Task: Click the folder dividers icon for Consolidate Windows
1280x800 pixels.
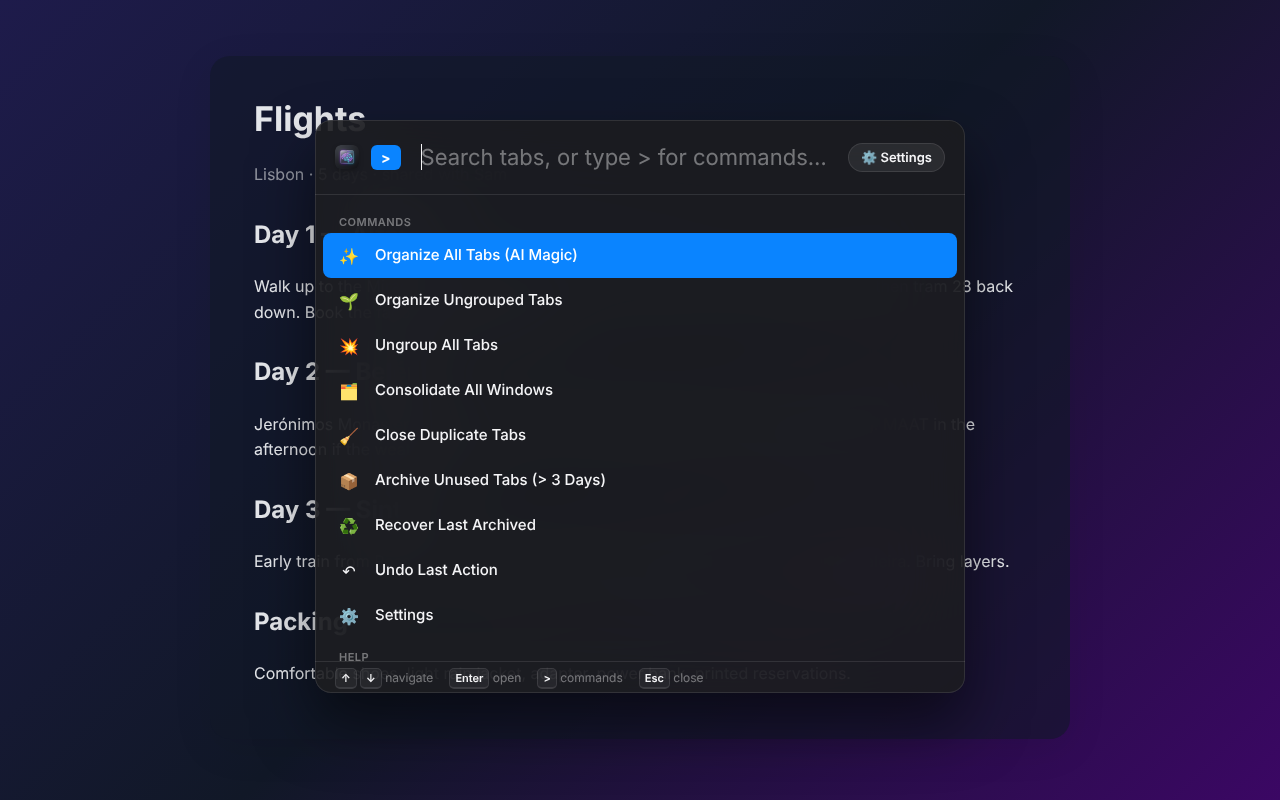Action: click(x=349, y=391)
